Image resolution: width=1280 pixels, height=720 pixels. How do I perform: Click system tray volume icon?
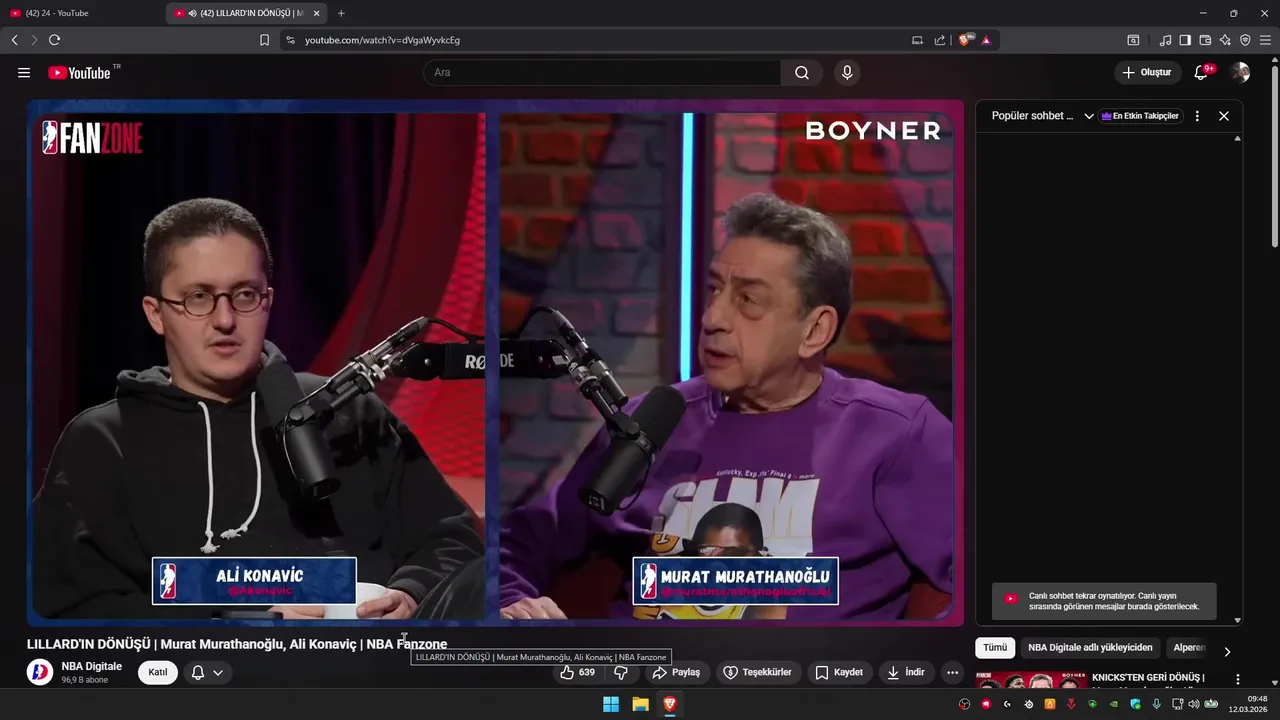click(1193, 704)
